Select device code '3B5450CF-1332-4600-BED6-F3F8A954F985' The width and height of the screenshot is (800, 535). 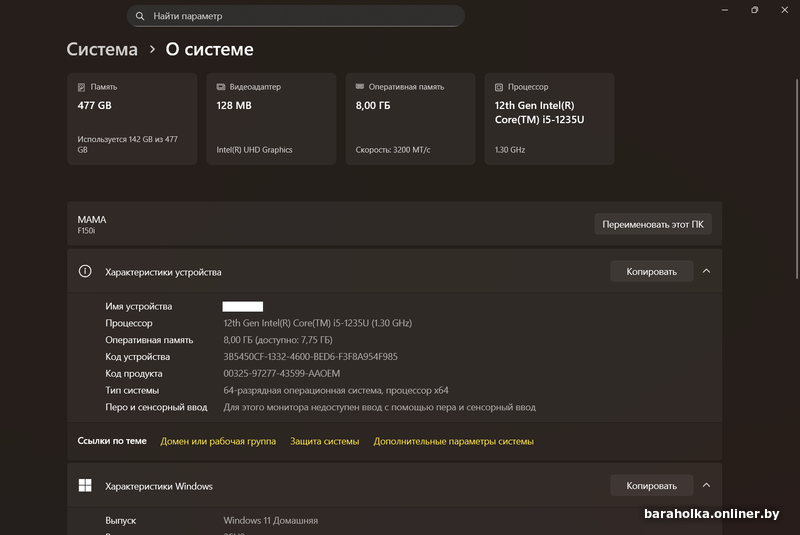pyautogui.click(x=310, y=356)
